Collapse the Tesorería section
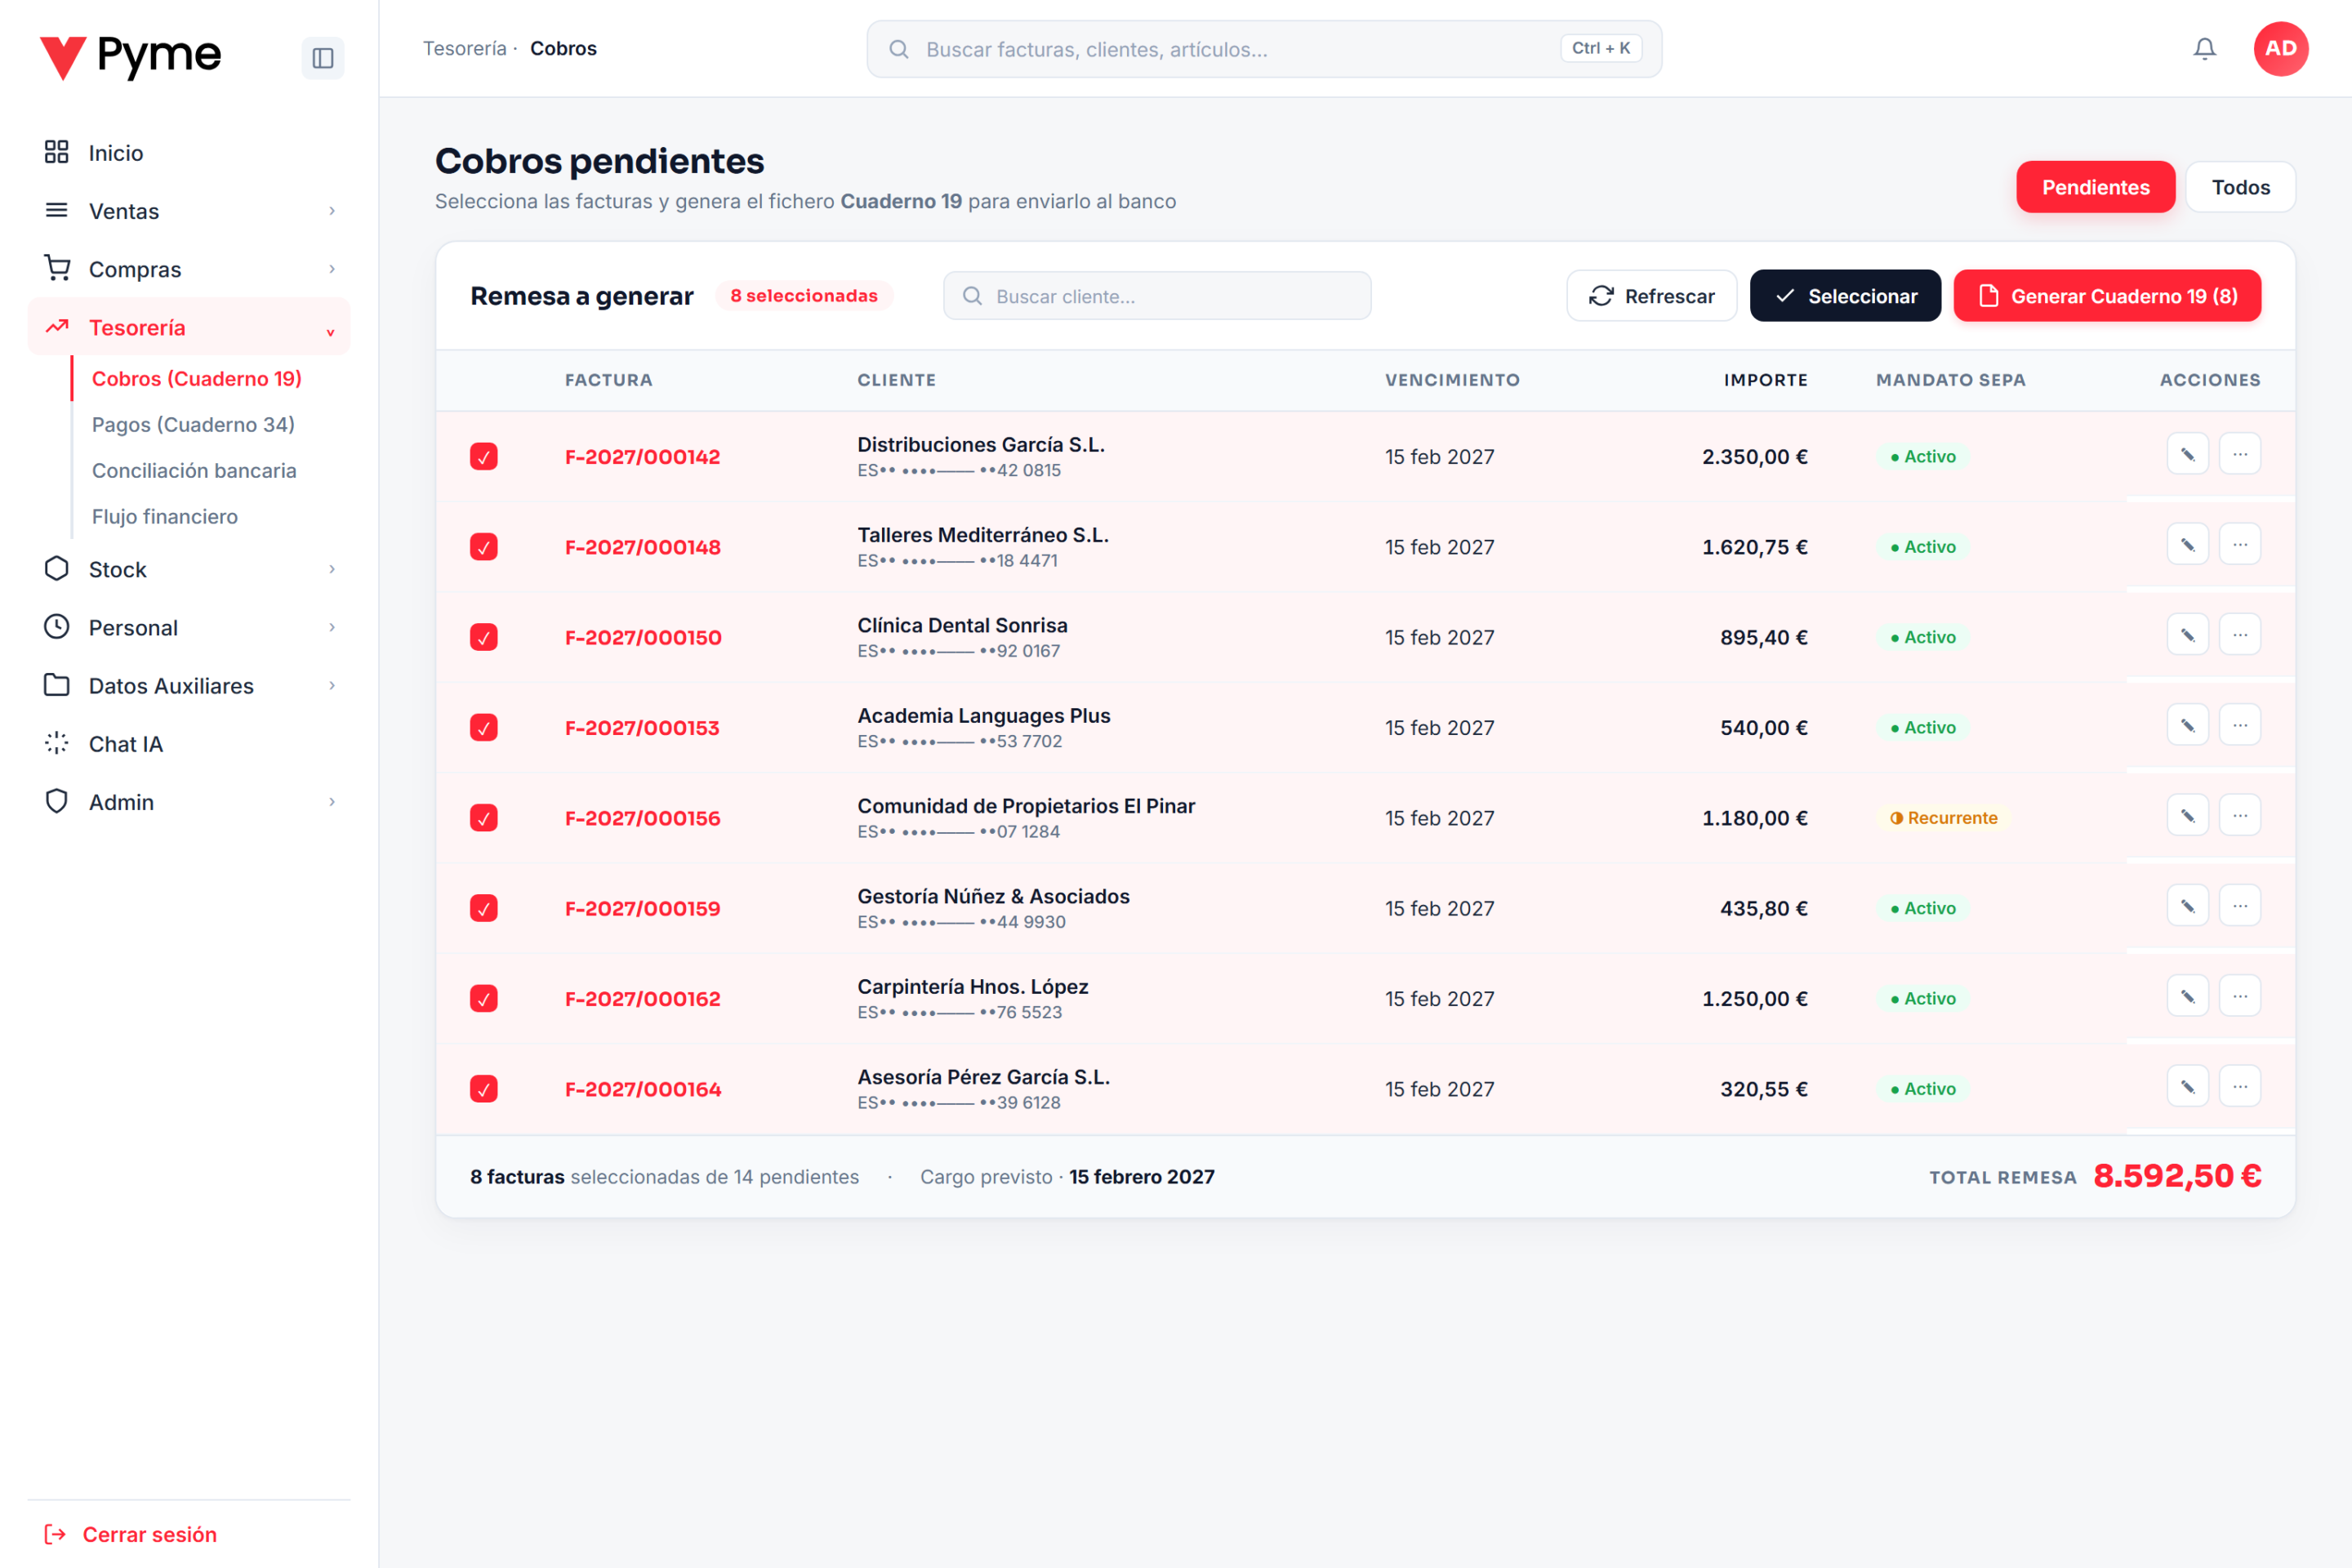This screenshot has width=2352, height=1568. click(x=189, y=327)
